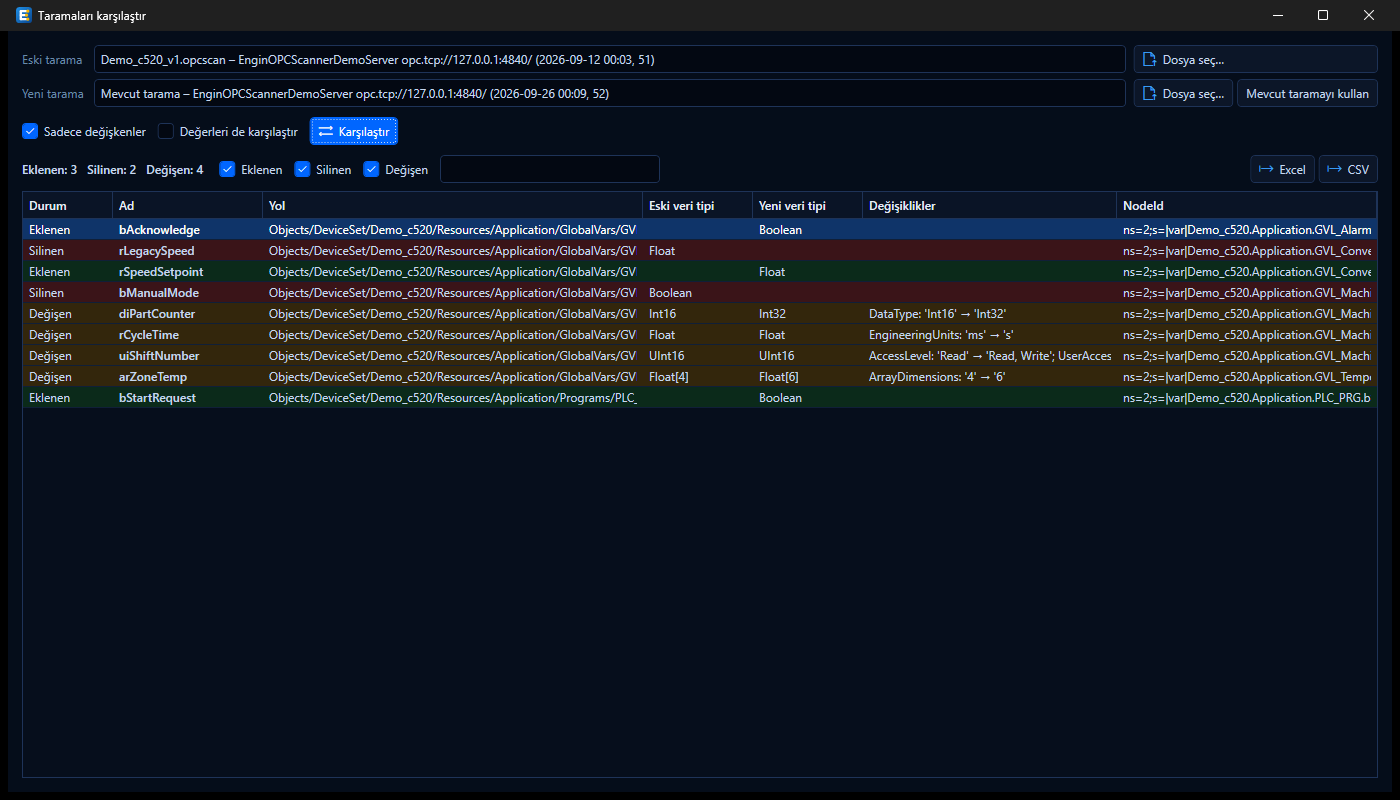Select the bManualMode row

pyautogui.click(x=700, y=293)
